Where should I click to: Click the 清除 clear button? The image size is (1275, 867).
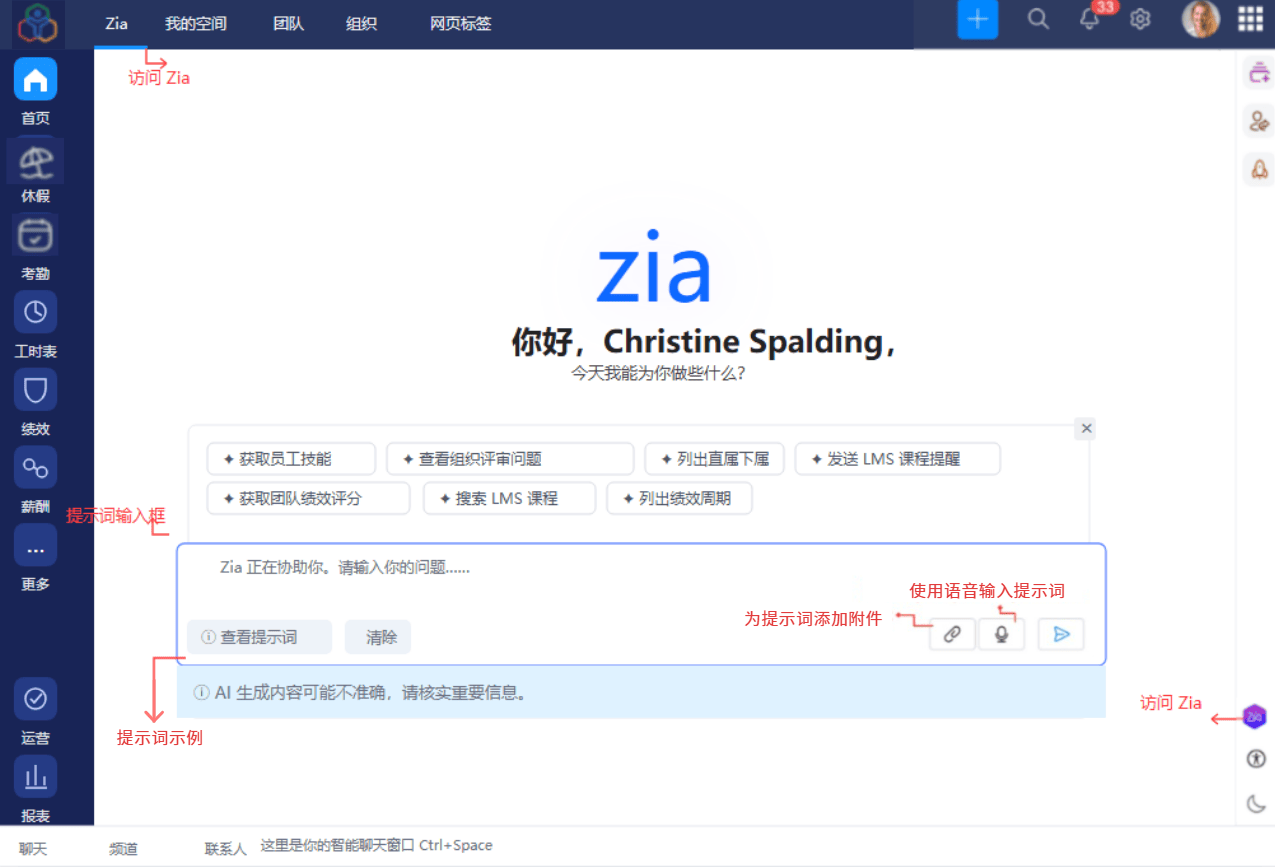[378, 637]
